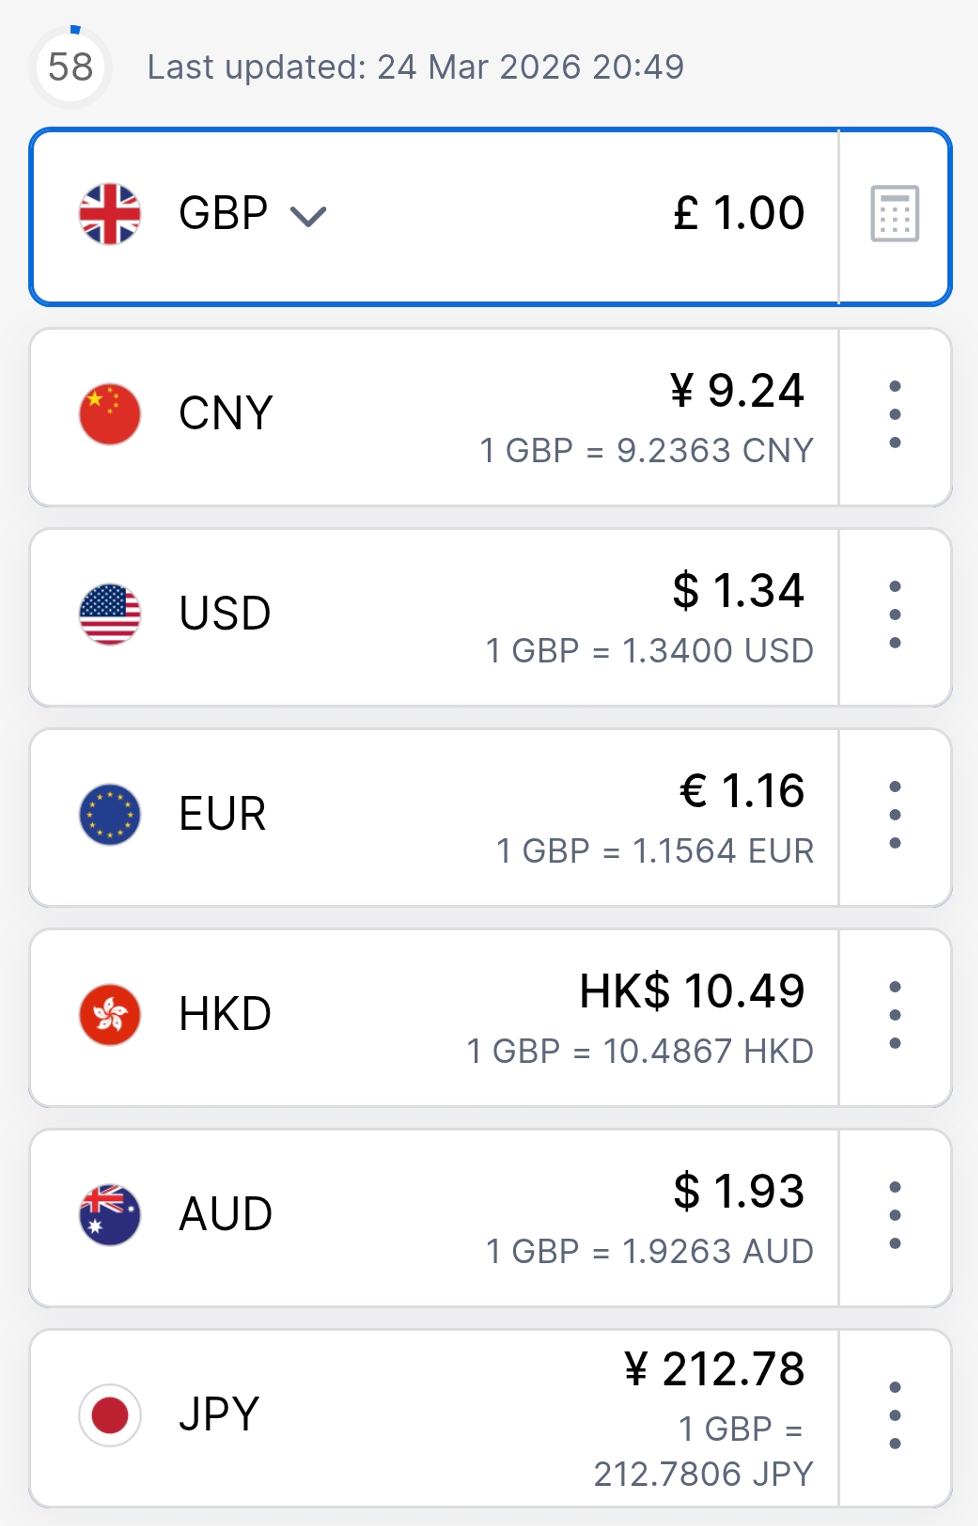Edit the £ 1.00 amount field
The image size is (978, 1526).
click(x=738, y=213)
